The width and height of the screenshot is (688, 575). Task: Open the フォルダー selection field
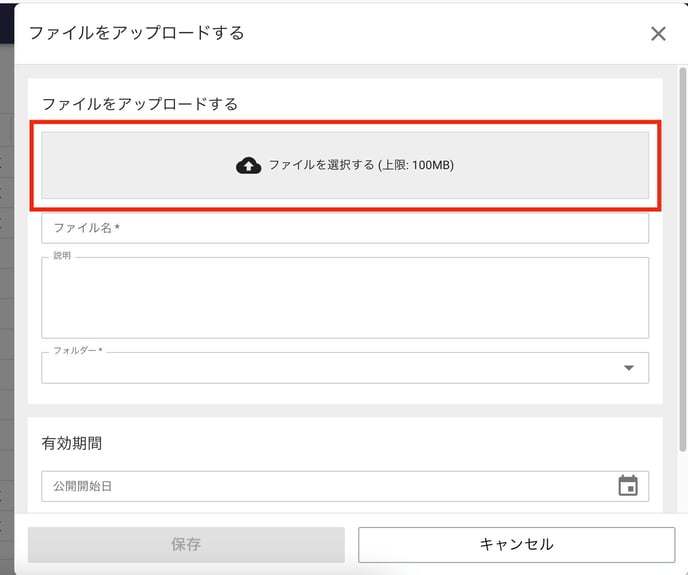pyautogui.click(x=345, y=368)
